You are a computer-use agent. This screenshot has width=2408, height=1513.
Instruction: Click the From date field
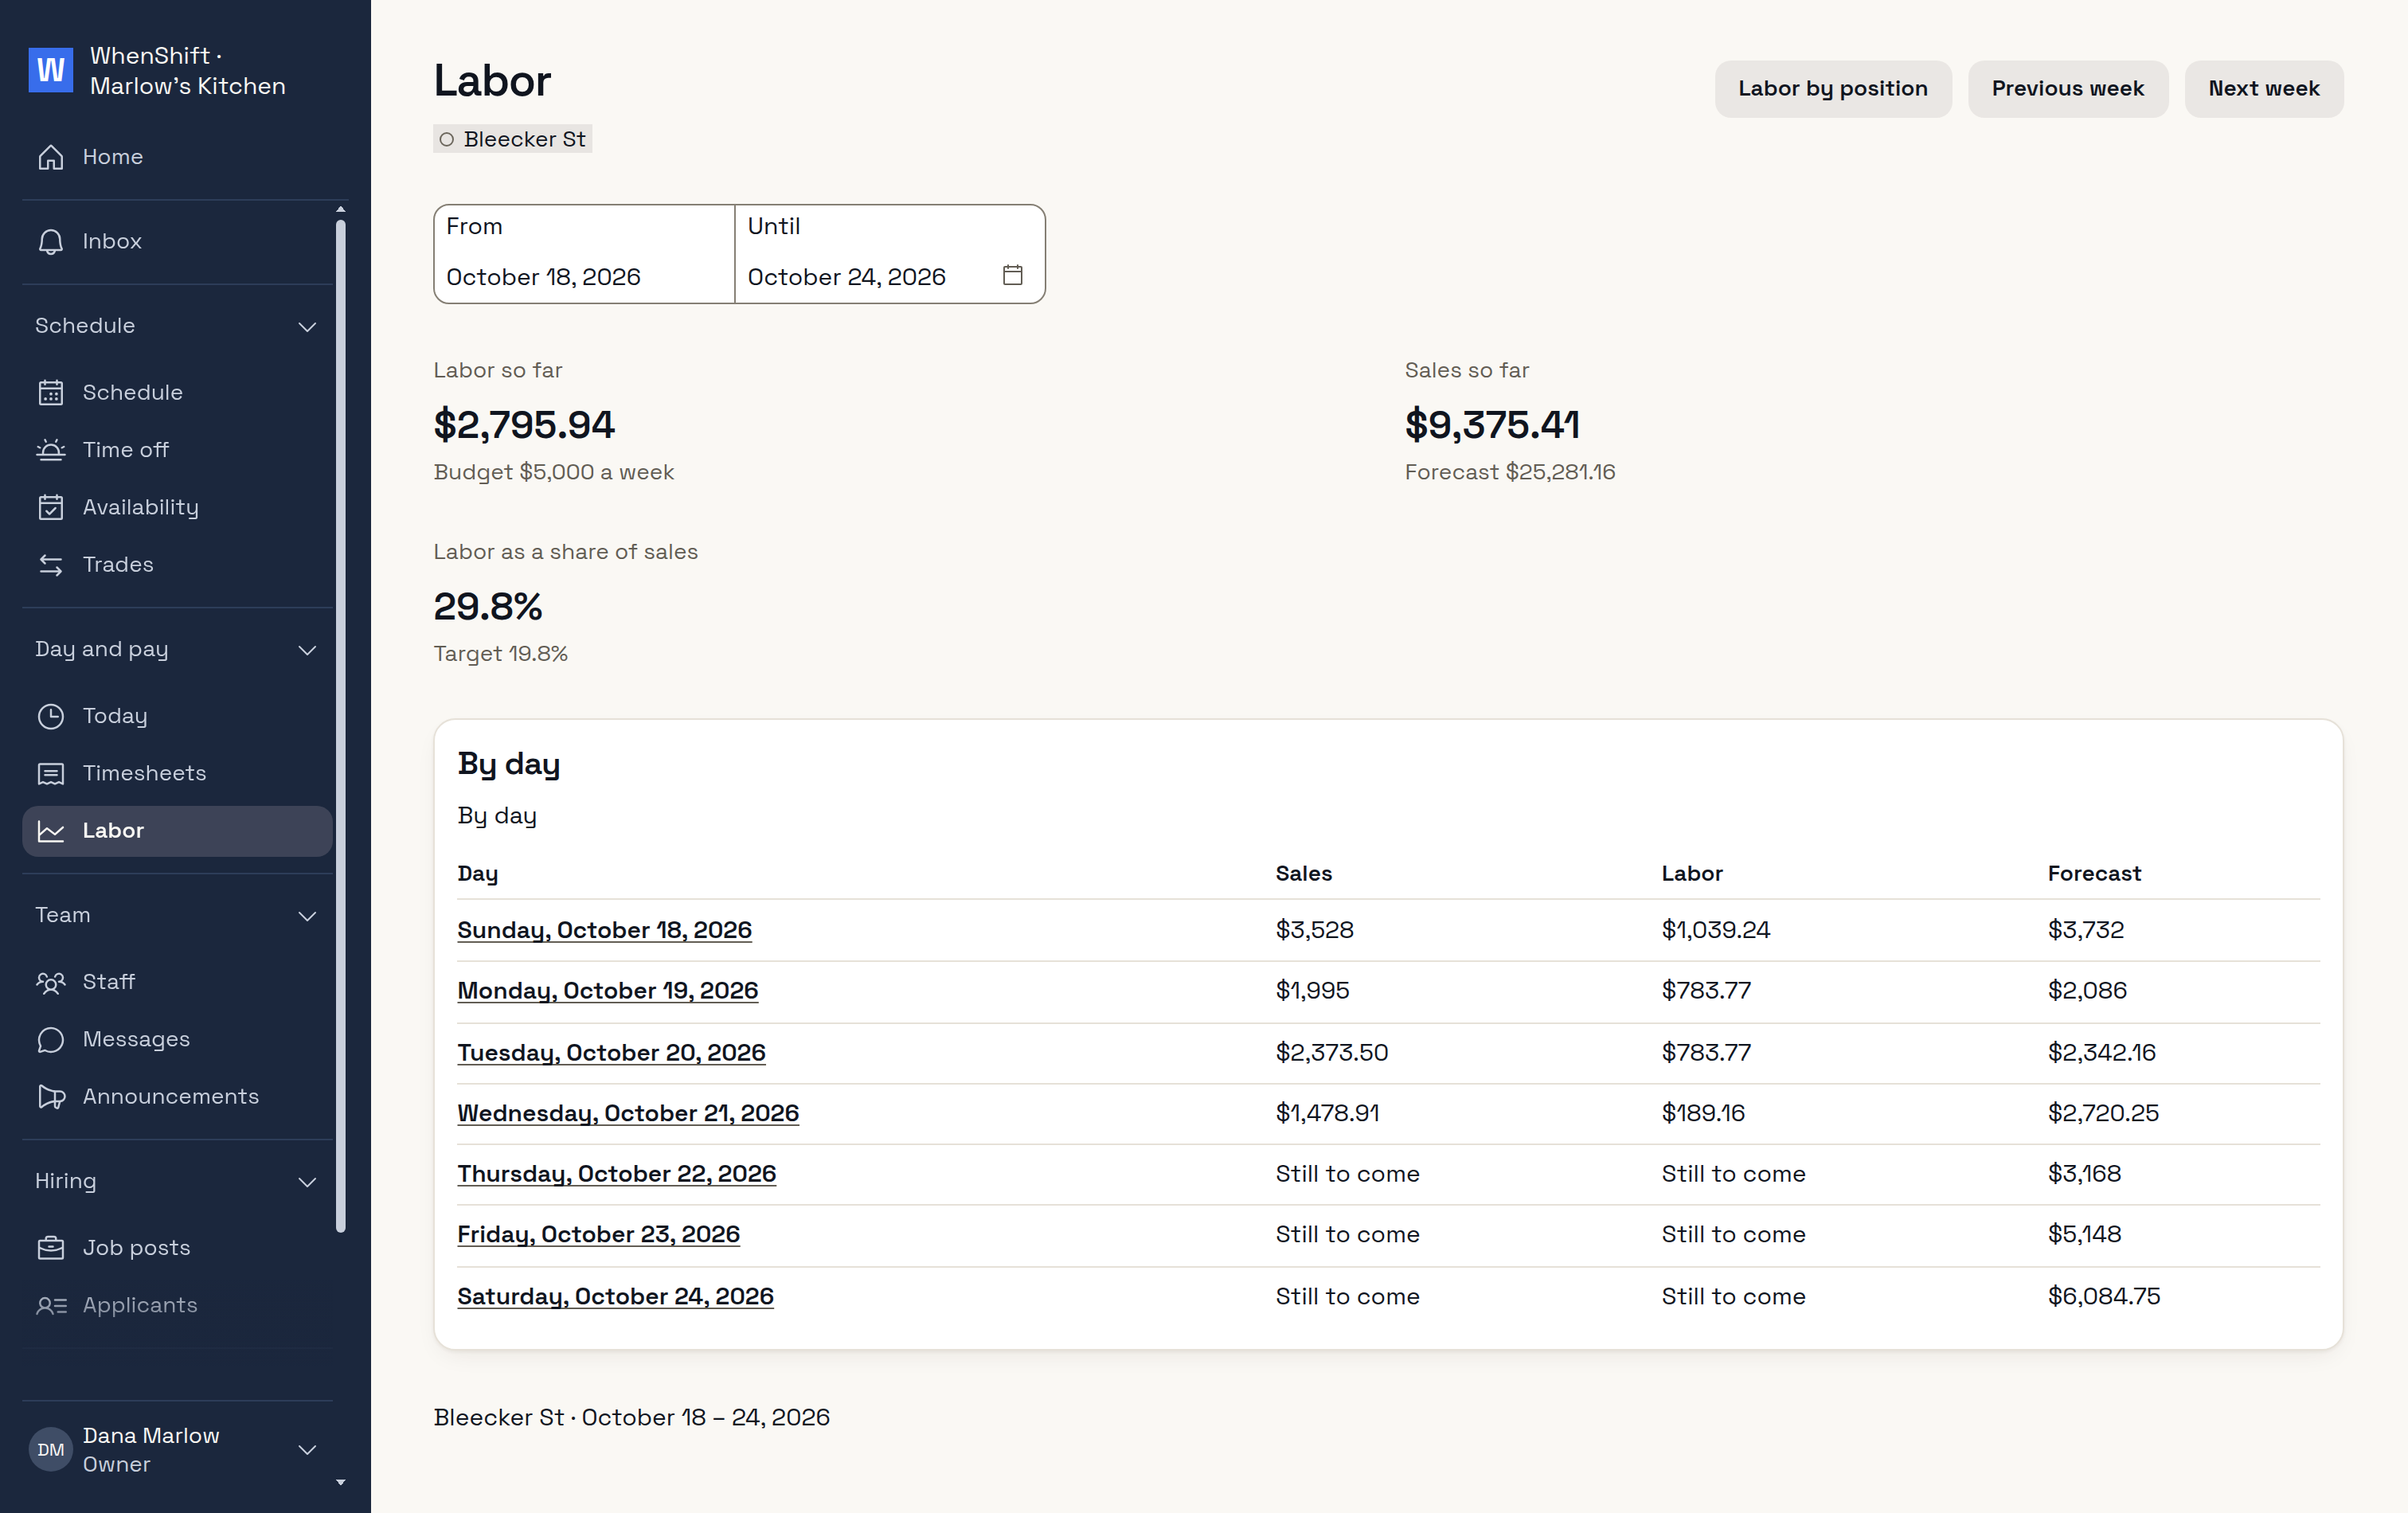point(585,254)
